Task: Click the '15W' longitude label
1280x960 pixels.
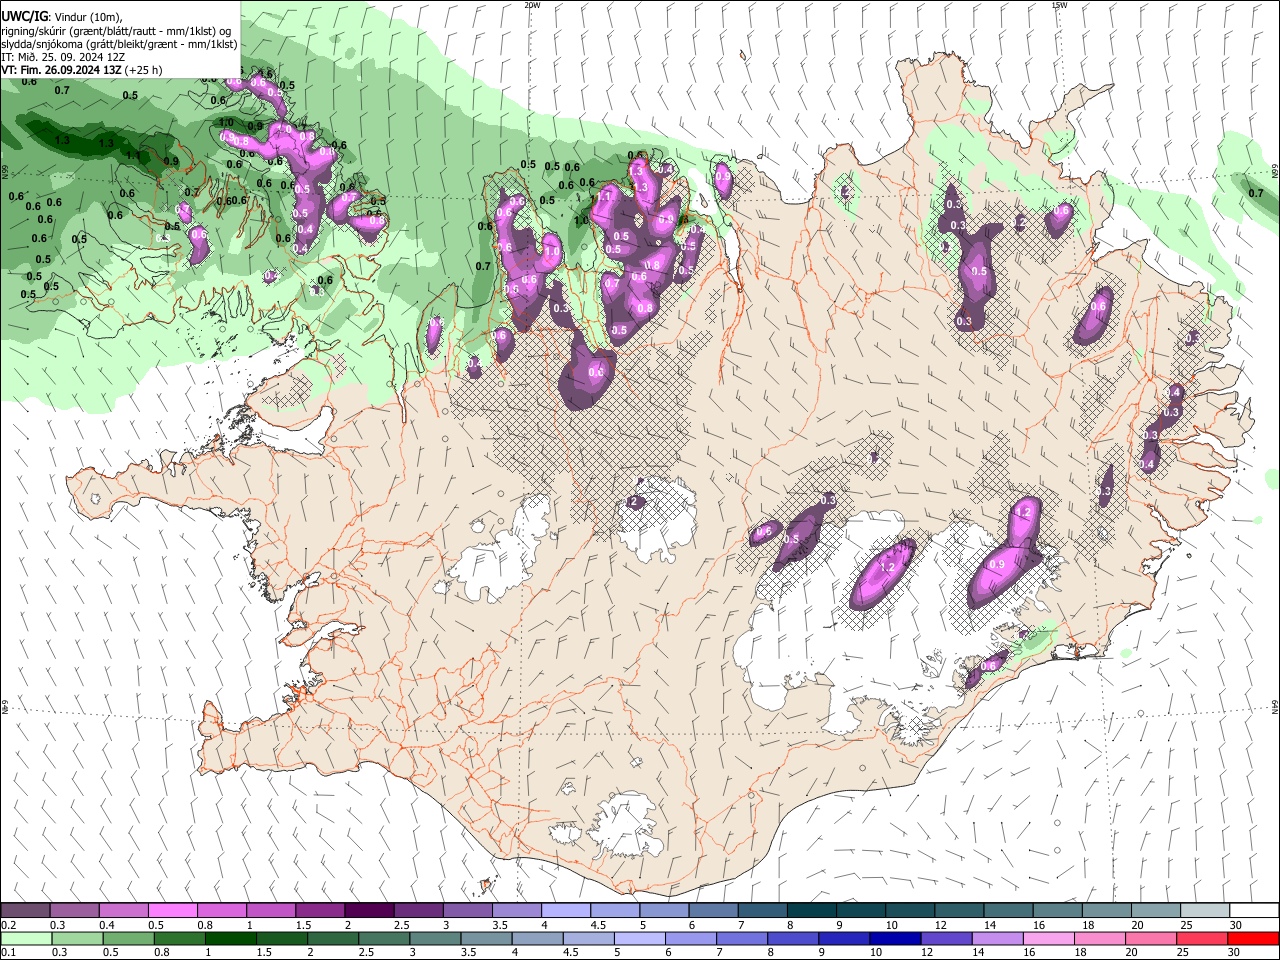Action: pos(1059,5)
